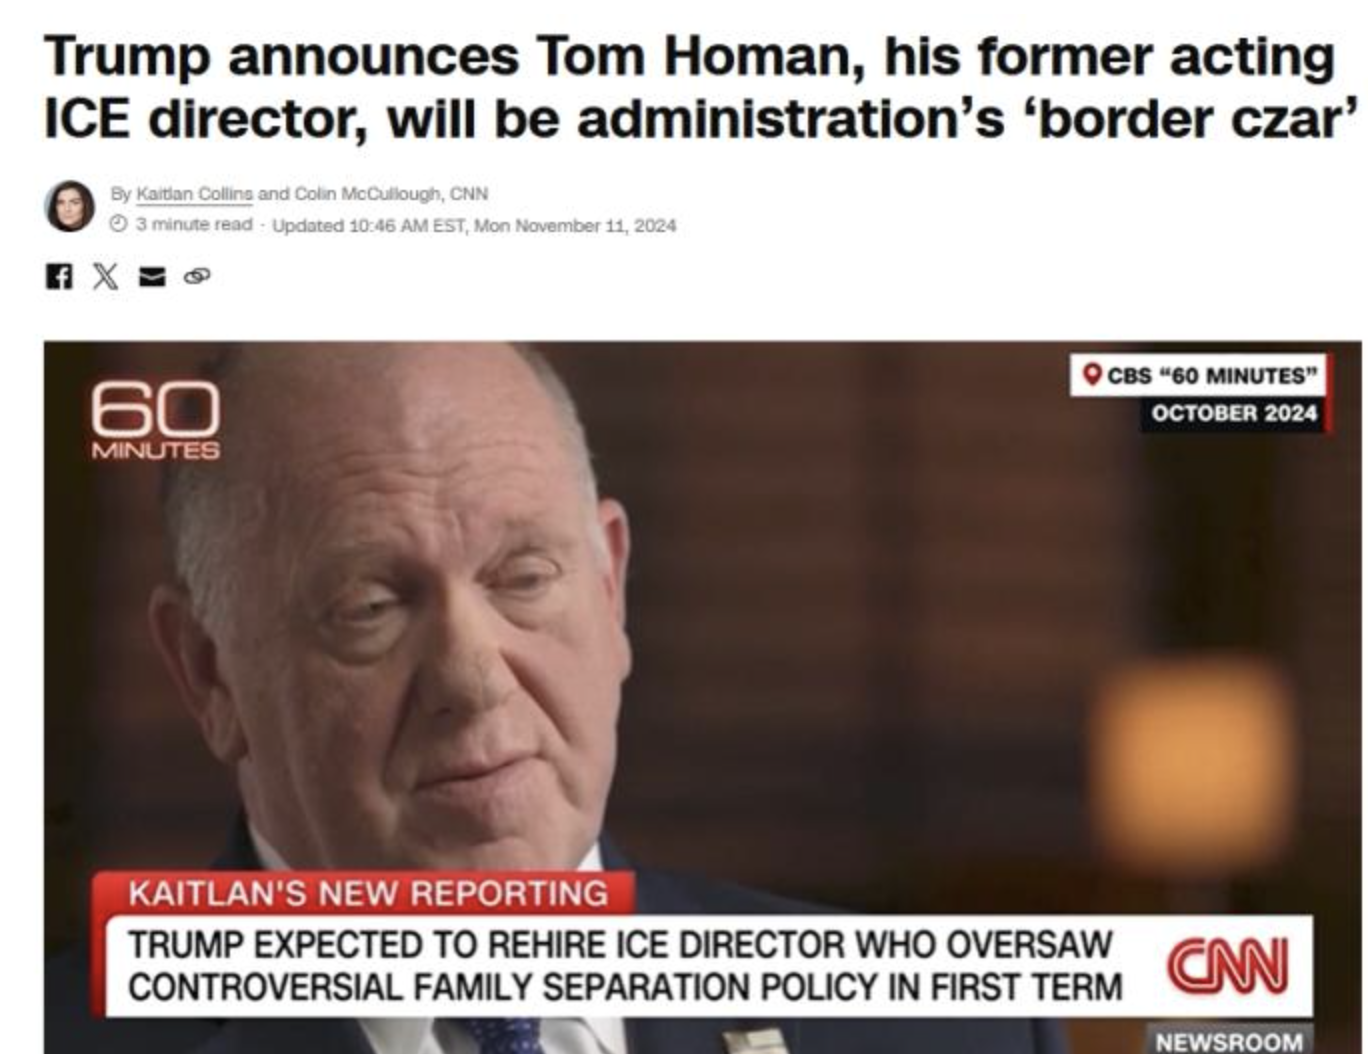Click the OCTOBER 2024 date label
The width and height of the screenshot is (1368, 1054).
pyautogui.click(x=1234, y=413)
